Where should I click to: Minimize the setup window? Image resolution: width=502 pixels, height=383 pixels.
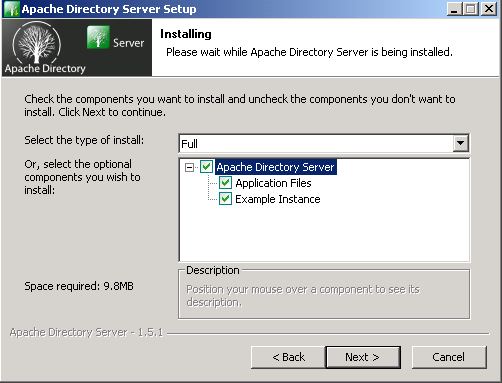coord(454,9)
